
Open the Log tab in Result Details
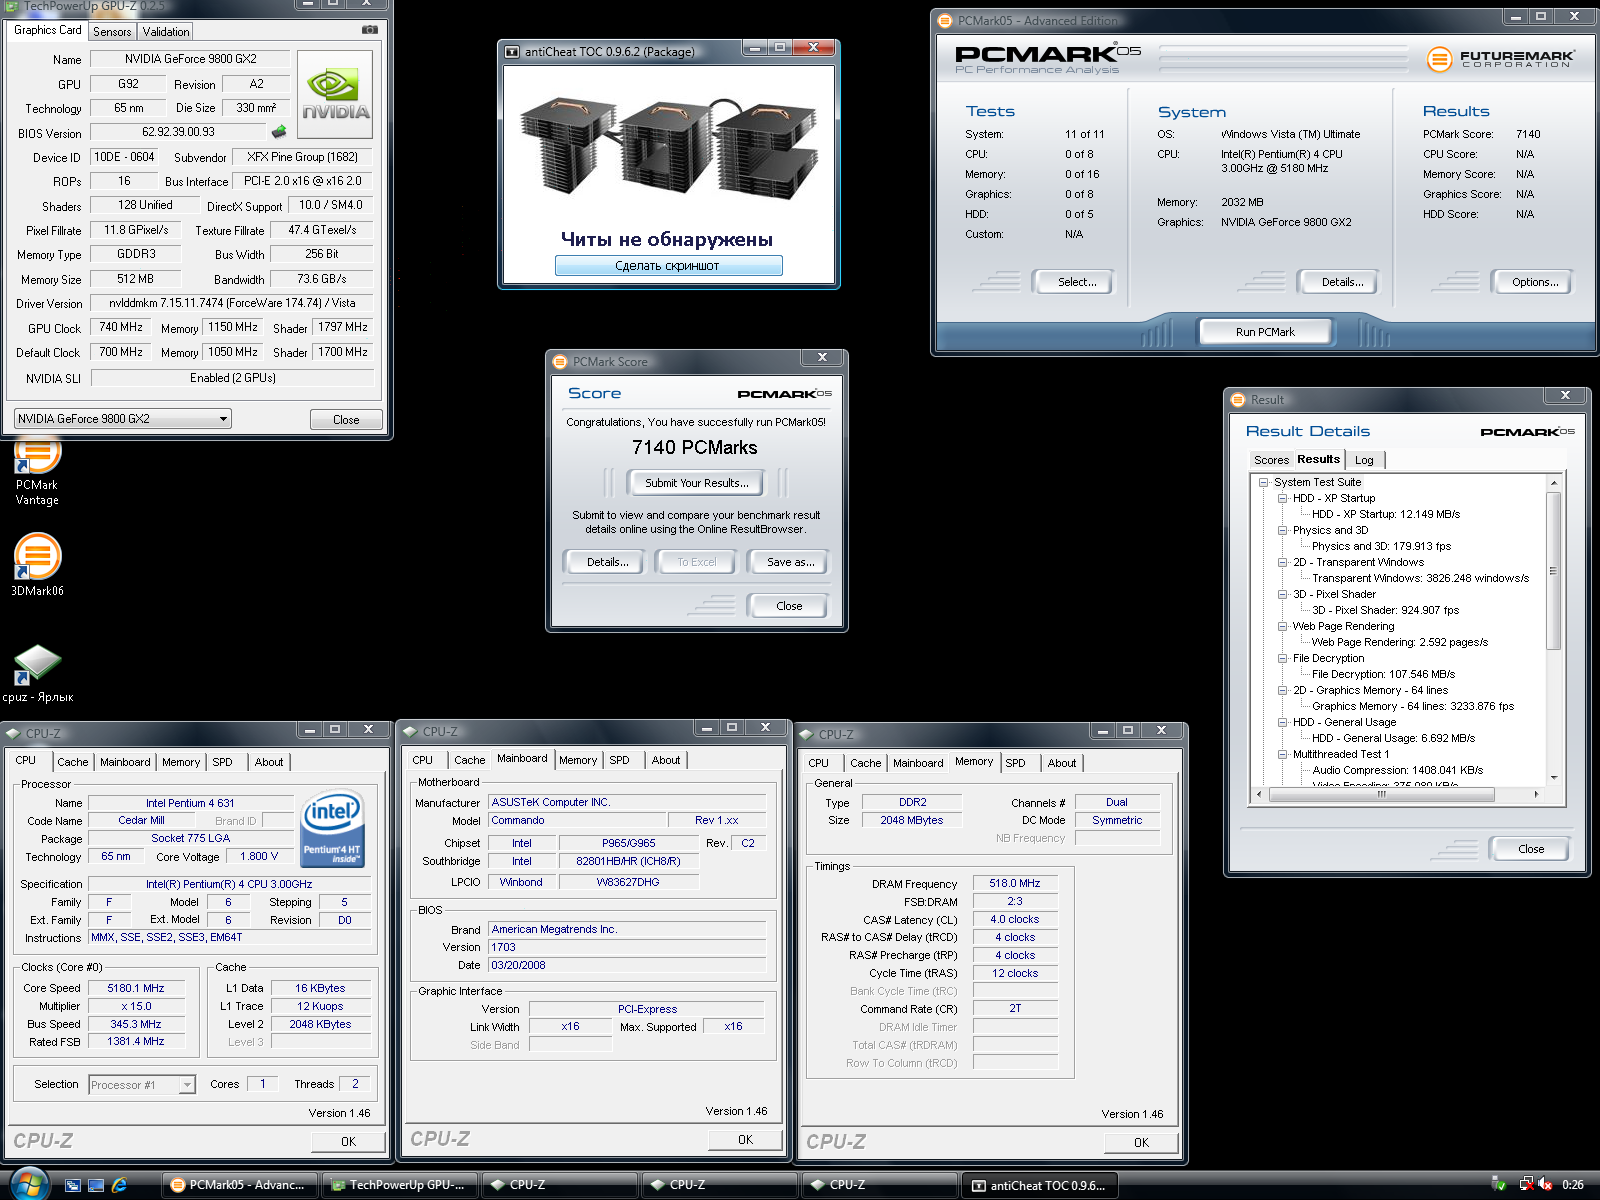click(x=1364, y=460)
